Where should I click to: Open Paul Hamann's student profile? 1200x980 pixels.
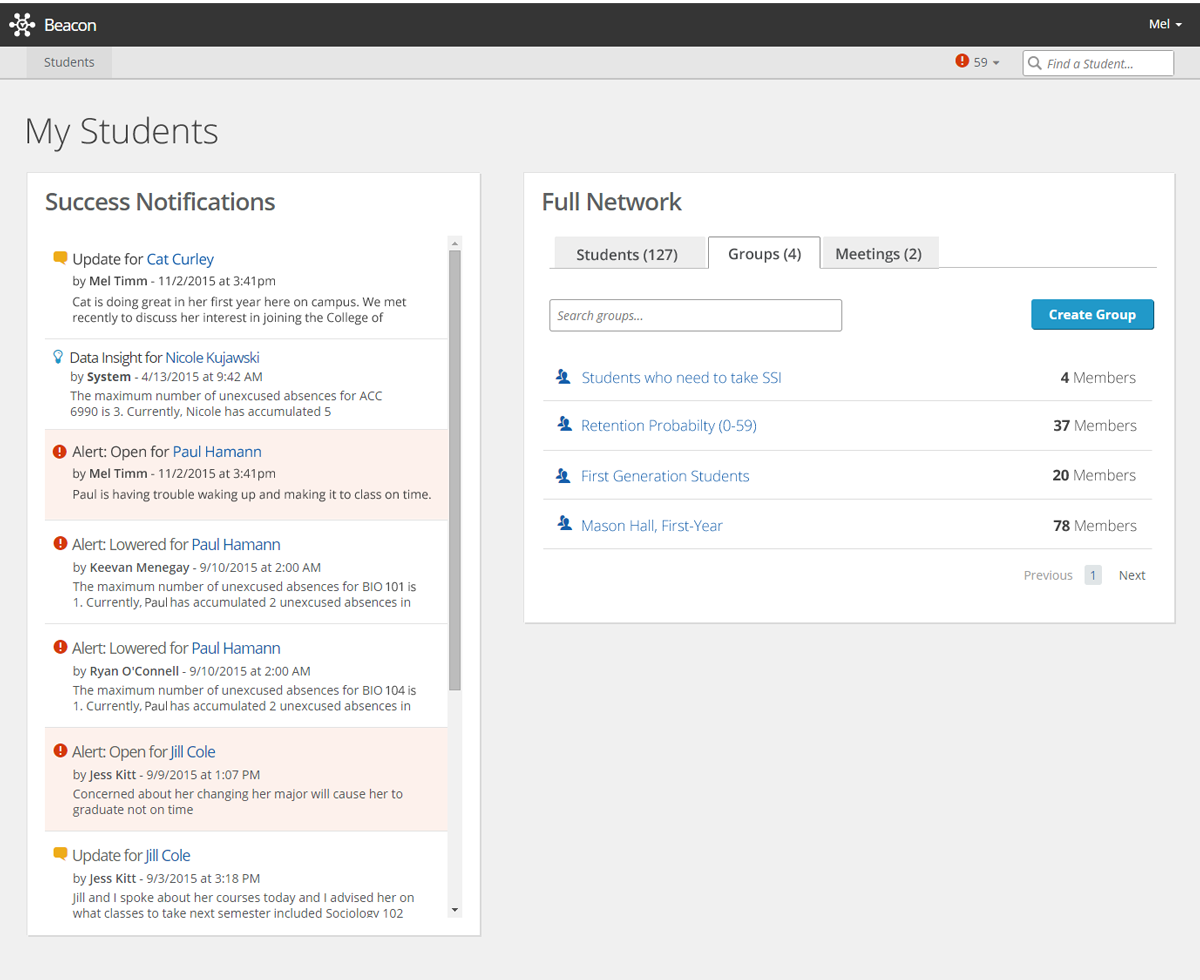point(217,451)
